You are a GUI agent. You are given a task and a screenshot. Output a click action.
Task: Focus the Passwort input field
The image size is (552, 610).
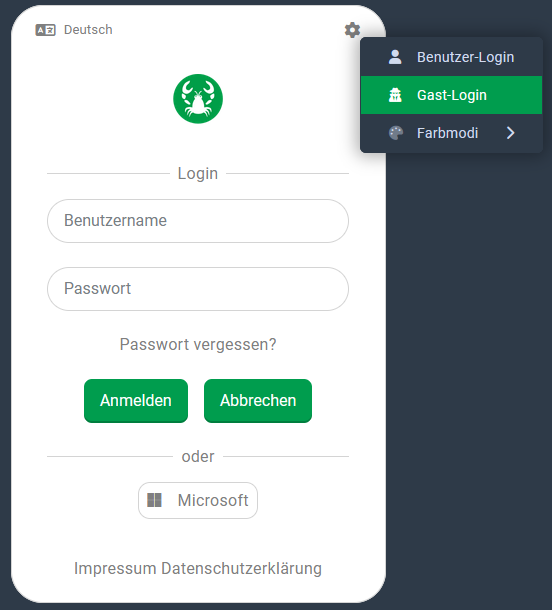coord(198,289)
